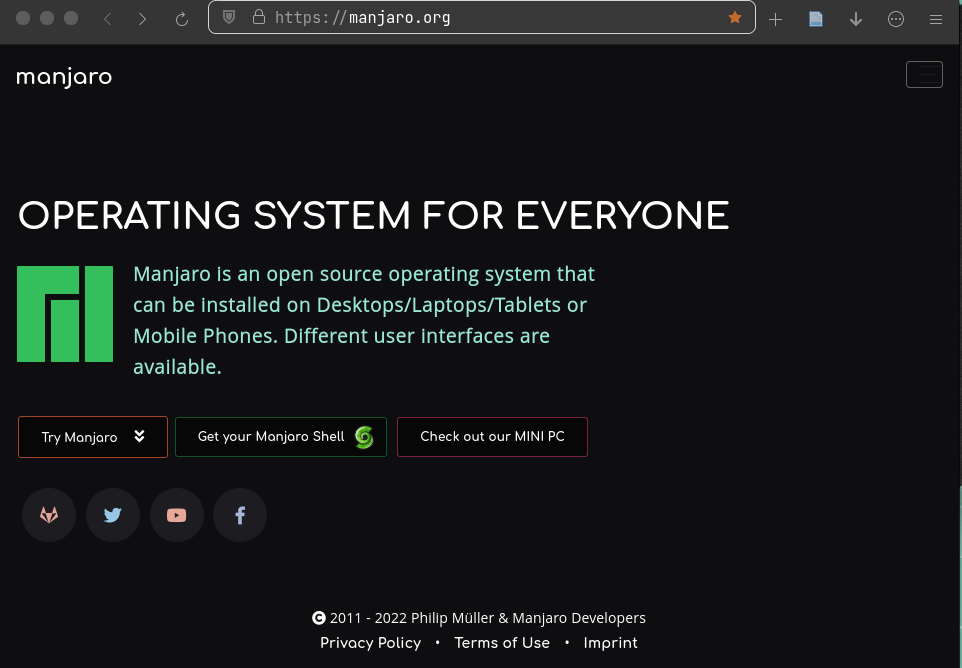The image size is (962, 668).
Task: Click the blue document icon in toolbar
Action: coord(815,19)
